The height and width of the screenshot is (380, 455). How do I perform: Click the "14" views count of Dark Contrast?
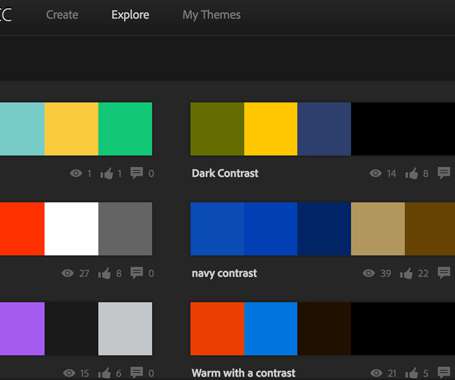pos(391,173)
